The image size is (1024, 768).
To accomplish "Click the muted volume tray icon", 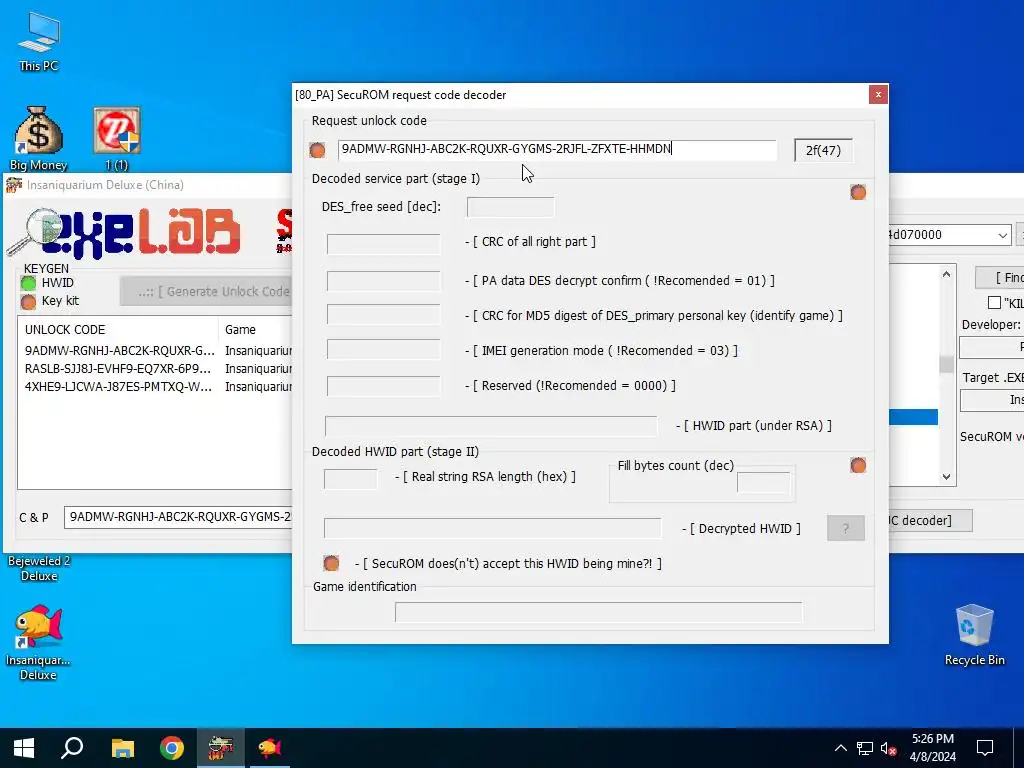I will pyautogui.click(x=888, y=748).
